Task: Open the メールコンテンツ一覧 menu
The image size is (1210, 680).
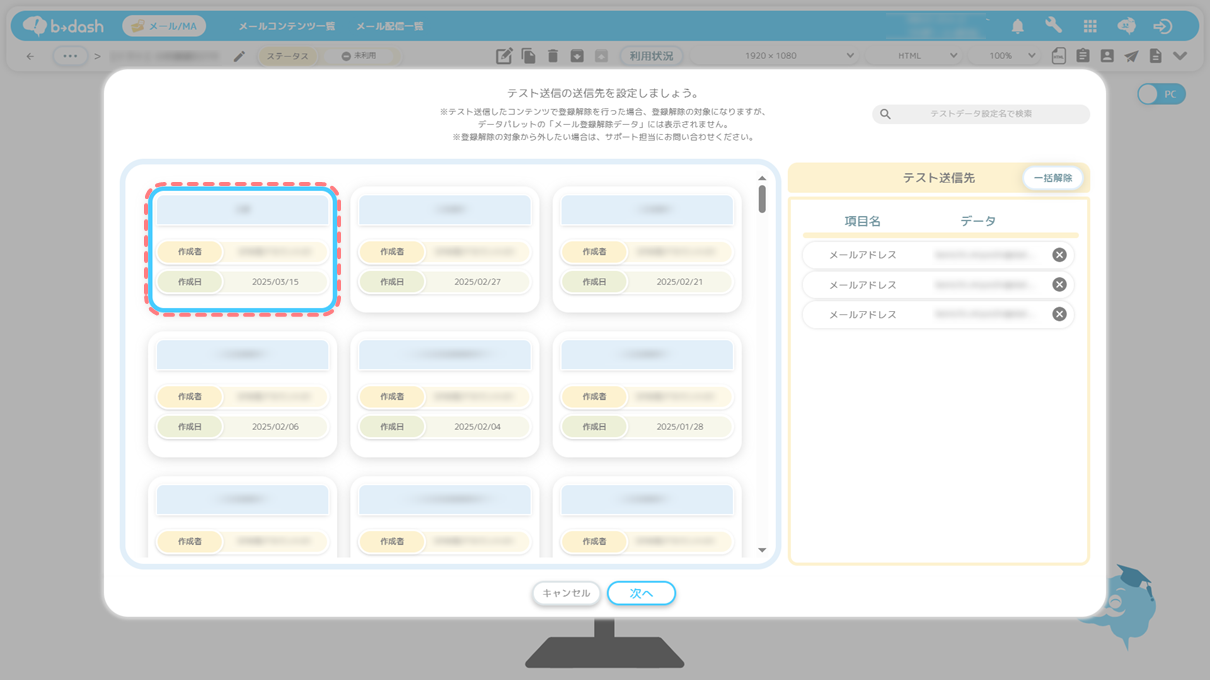Action: tap(287, 26)
